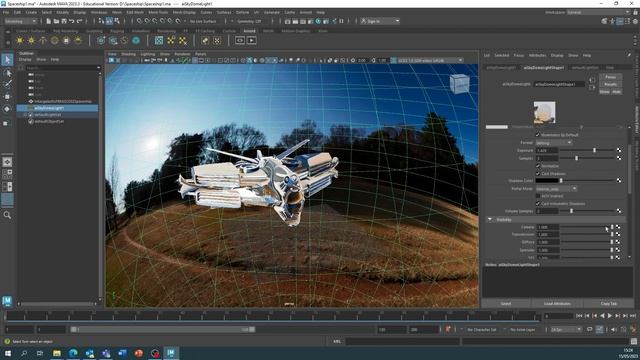
Task: Switch to the Arnold shelf tab
Action: [249, 31]
